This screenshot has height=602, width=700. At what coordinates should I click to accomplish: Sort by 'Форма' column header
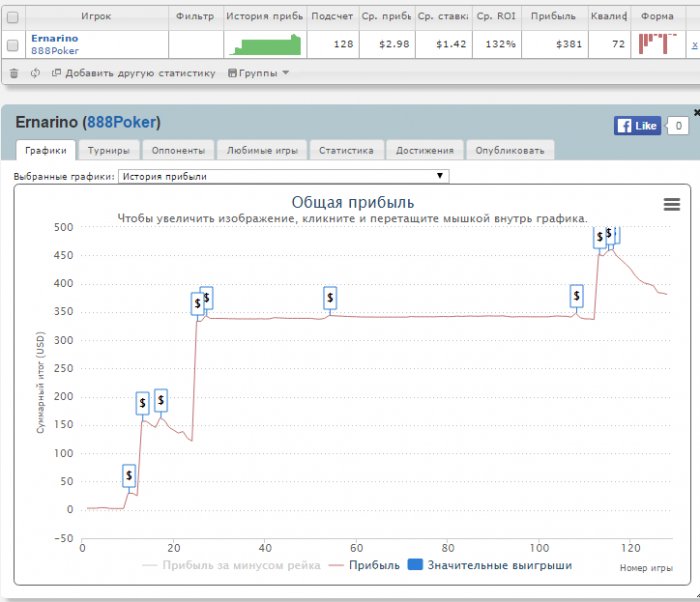pos(657,17)
